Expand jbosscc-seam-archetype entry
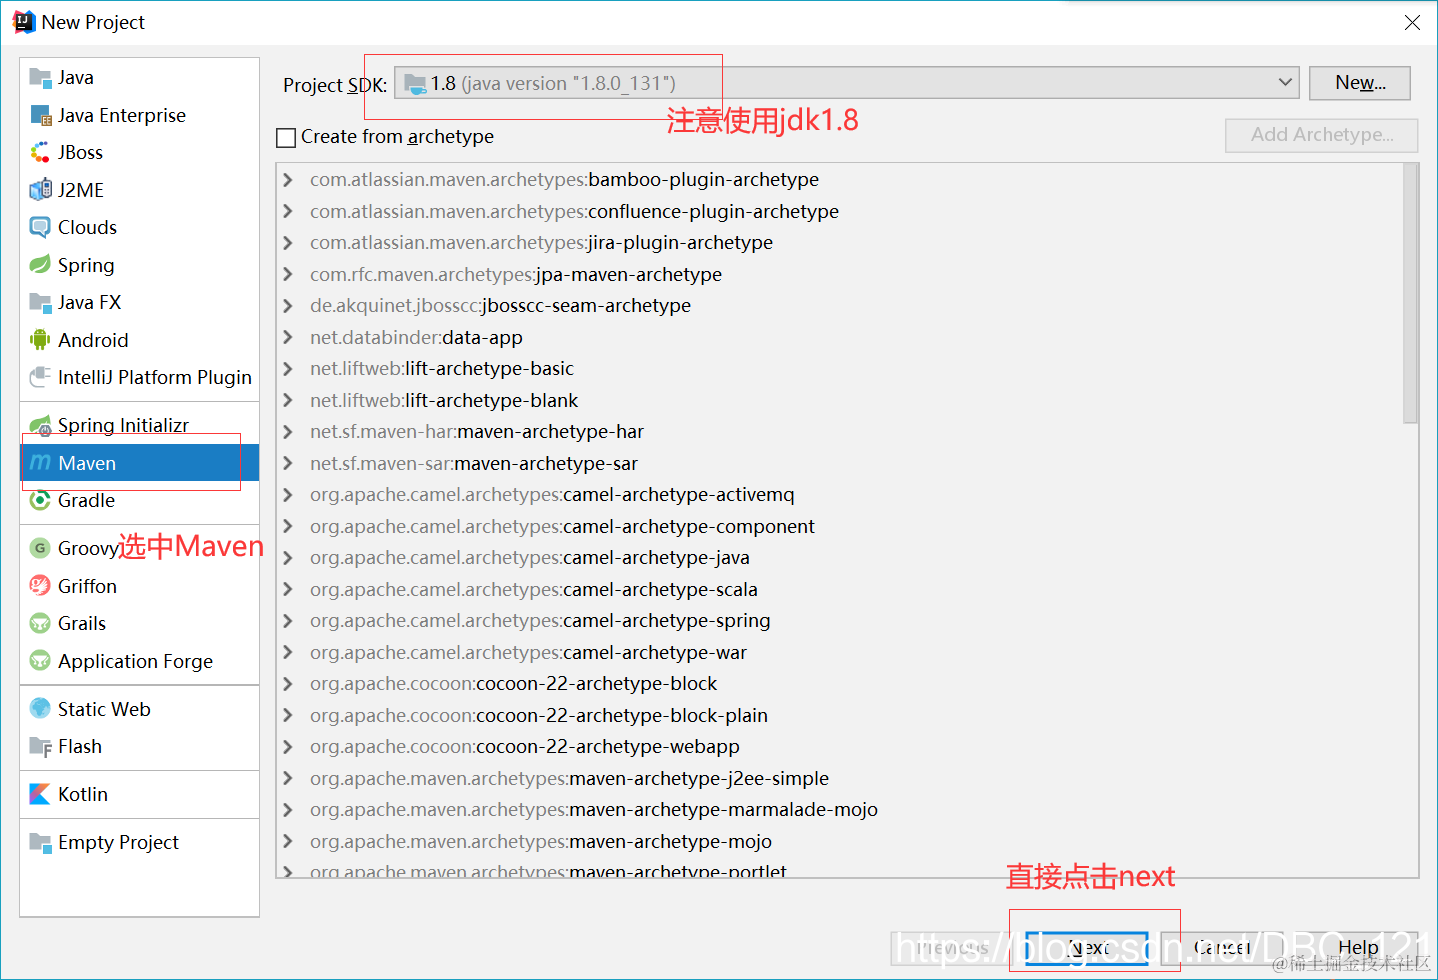This screenshot has width=1438, height=980. click(x=288, y=306)
